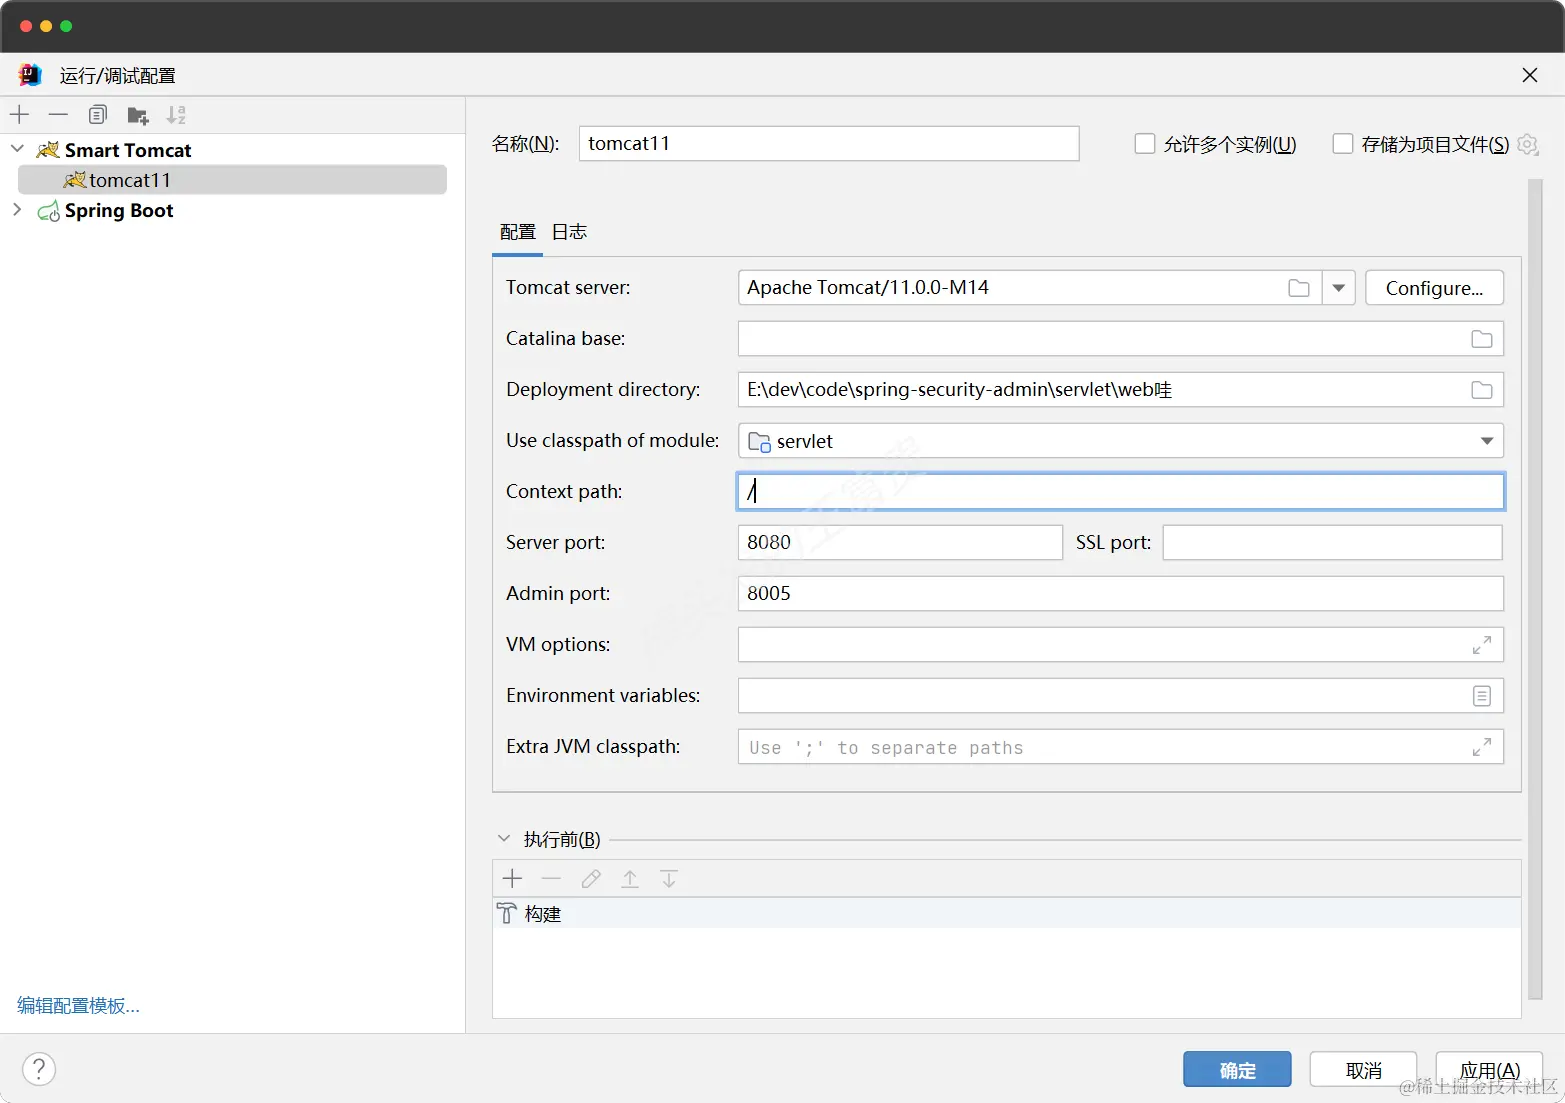This screenshot has height=1103, width=1565.
Task: Browse for Deployment directory folder
Action: pos(1482,390)
